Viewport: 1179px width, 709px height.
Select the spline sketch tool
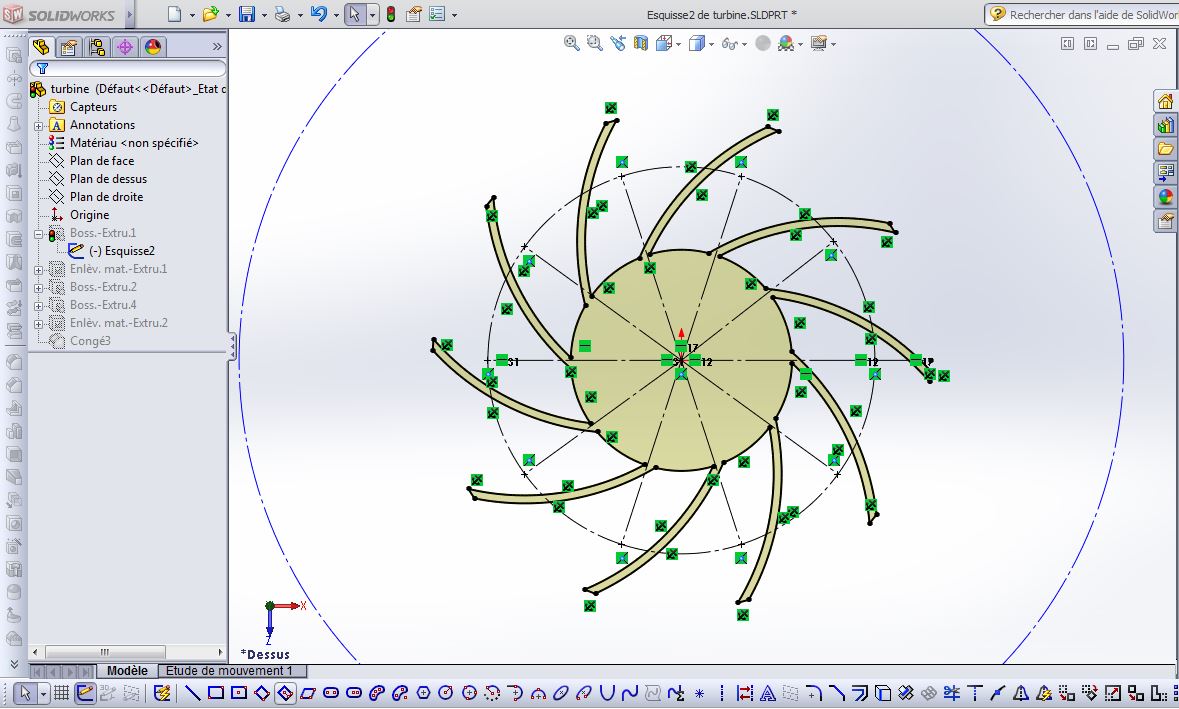(x=630, y=692)
